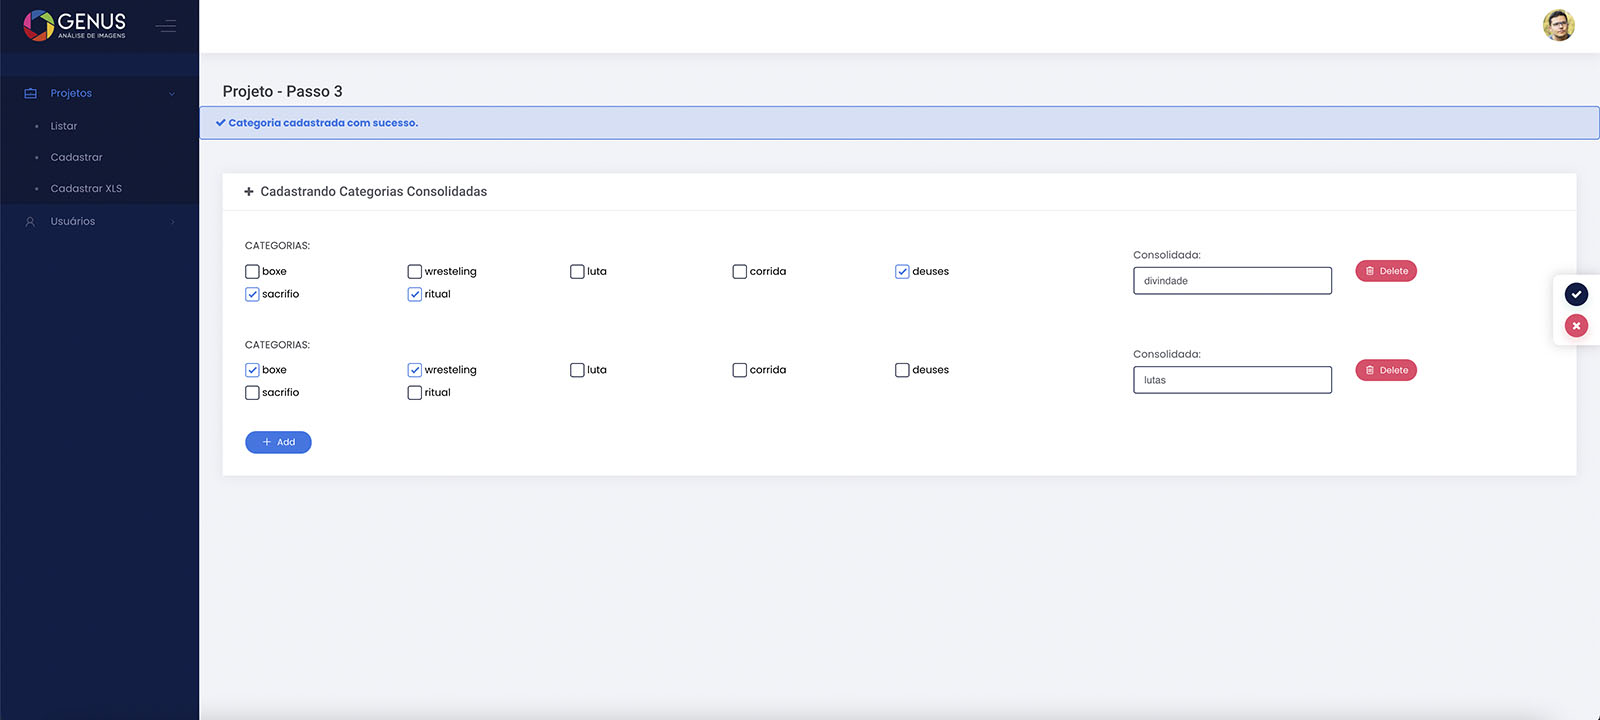Click the Projetos briefcase icon
This screenshot has height=720, width=1600.
pyautogui.click(x=30, y=93)
